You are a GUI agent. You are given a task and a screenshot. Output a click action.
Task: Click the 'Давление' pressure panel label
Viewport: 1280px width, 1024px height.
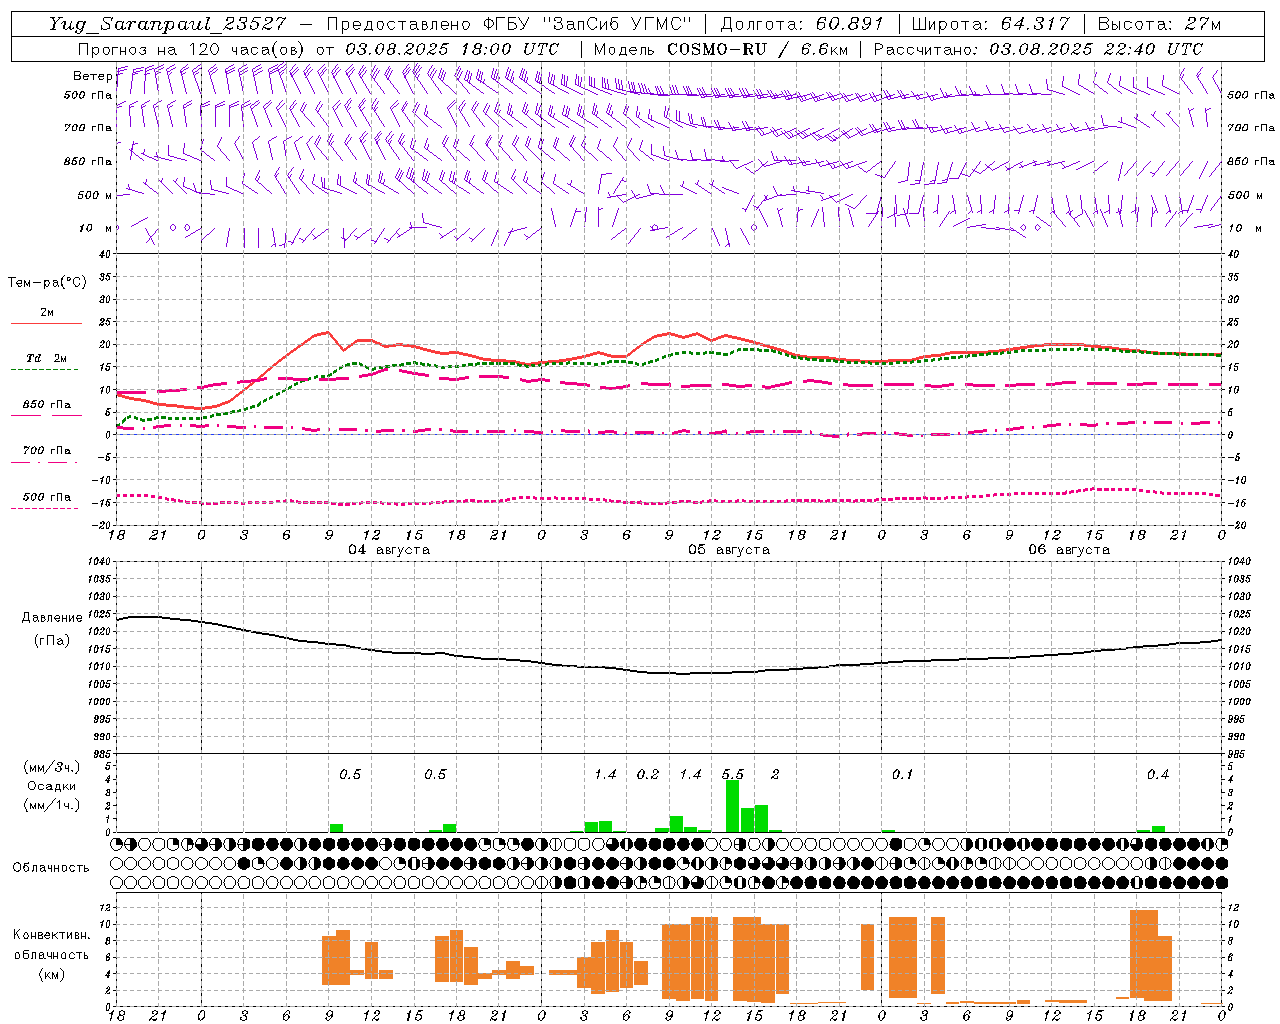tap(52, 618)
